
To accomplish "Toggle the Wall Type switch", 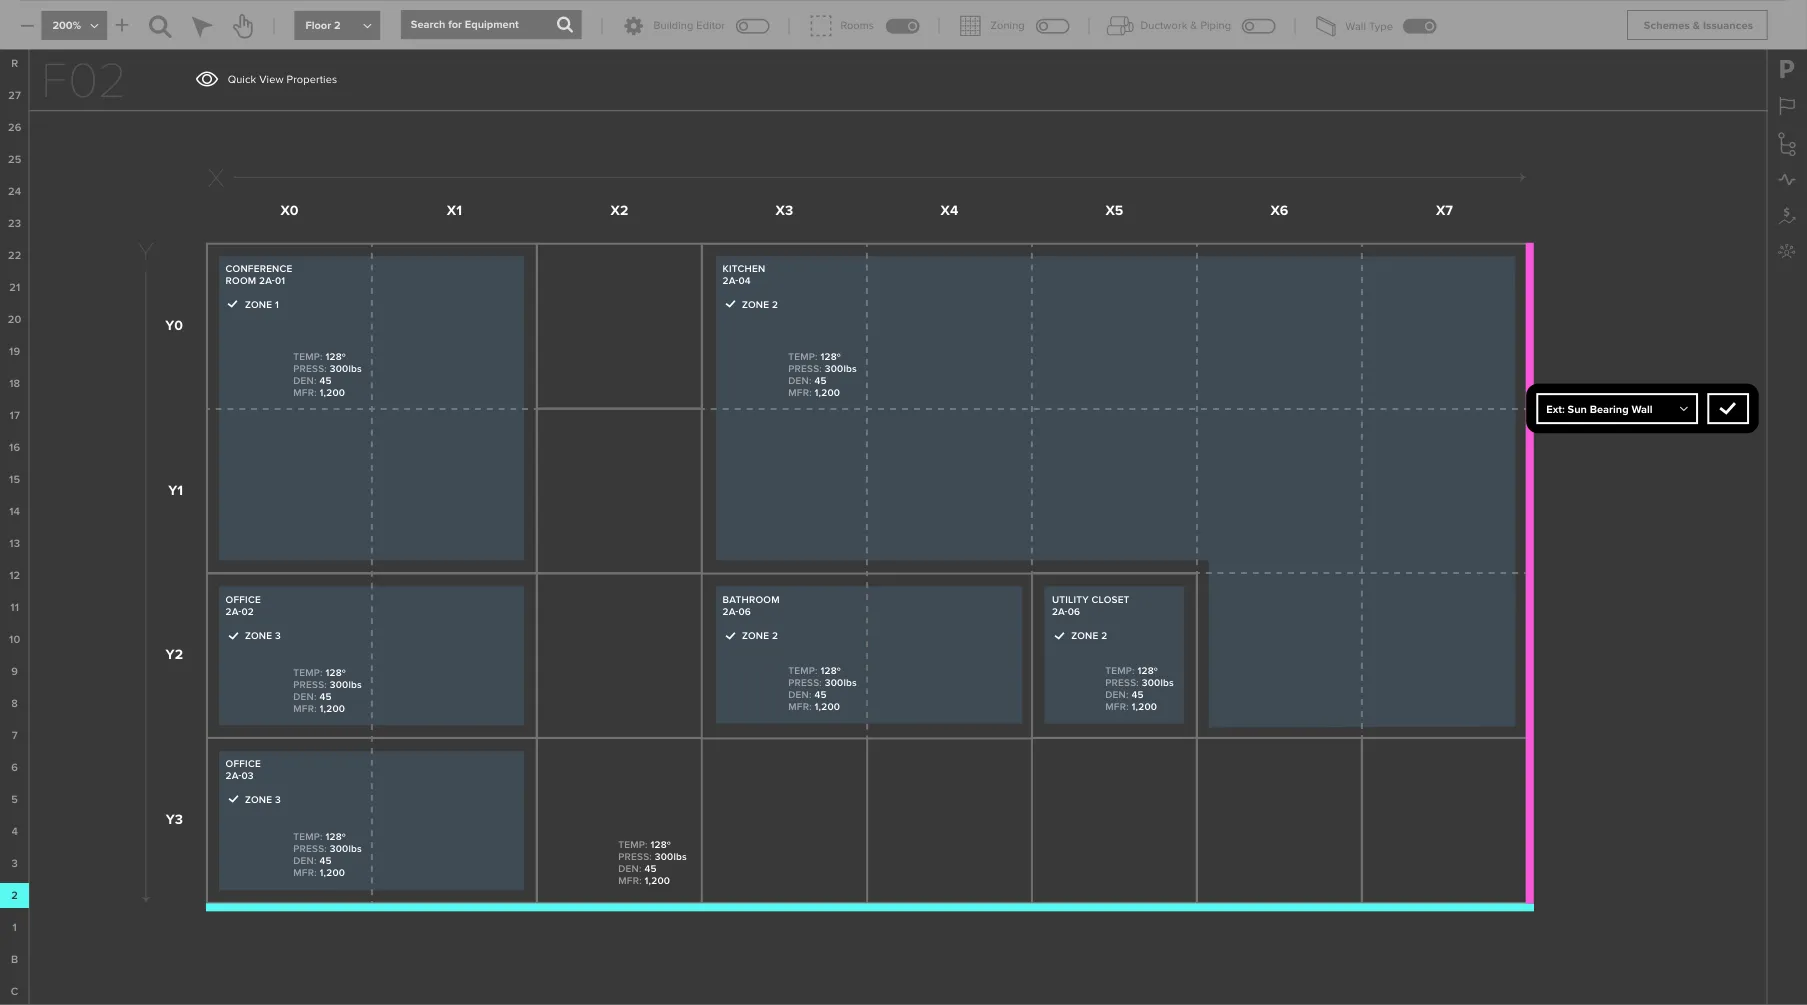I will [x=1420, y=26].
